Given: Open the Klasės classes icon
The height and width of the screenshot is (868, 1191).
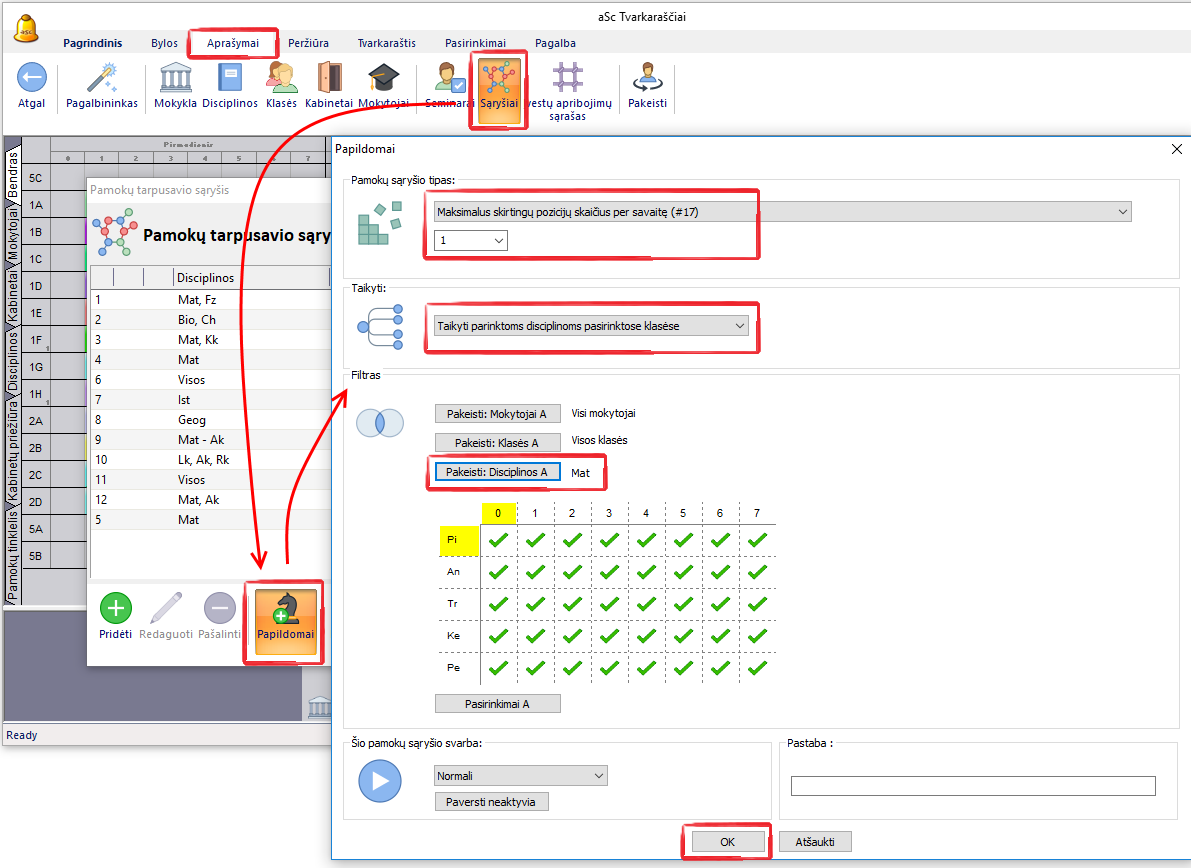Looking at the screenshot, I should (282, 78).
